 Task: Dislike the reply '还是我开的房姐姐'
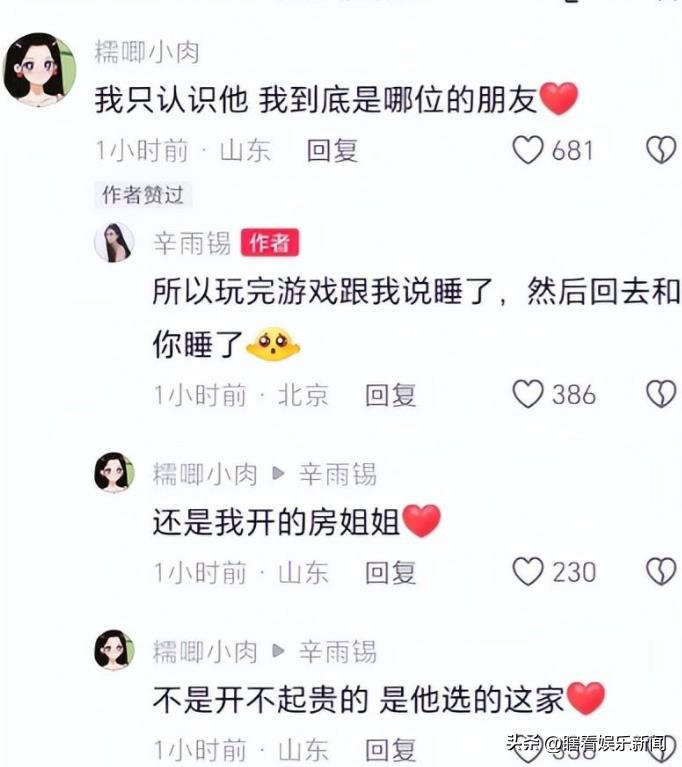pos(661,572)
